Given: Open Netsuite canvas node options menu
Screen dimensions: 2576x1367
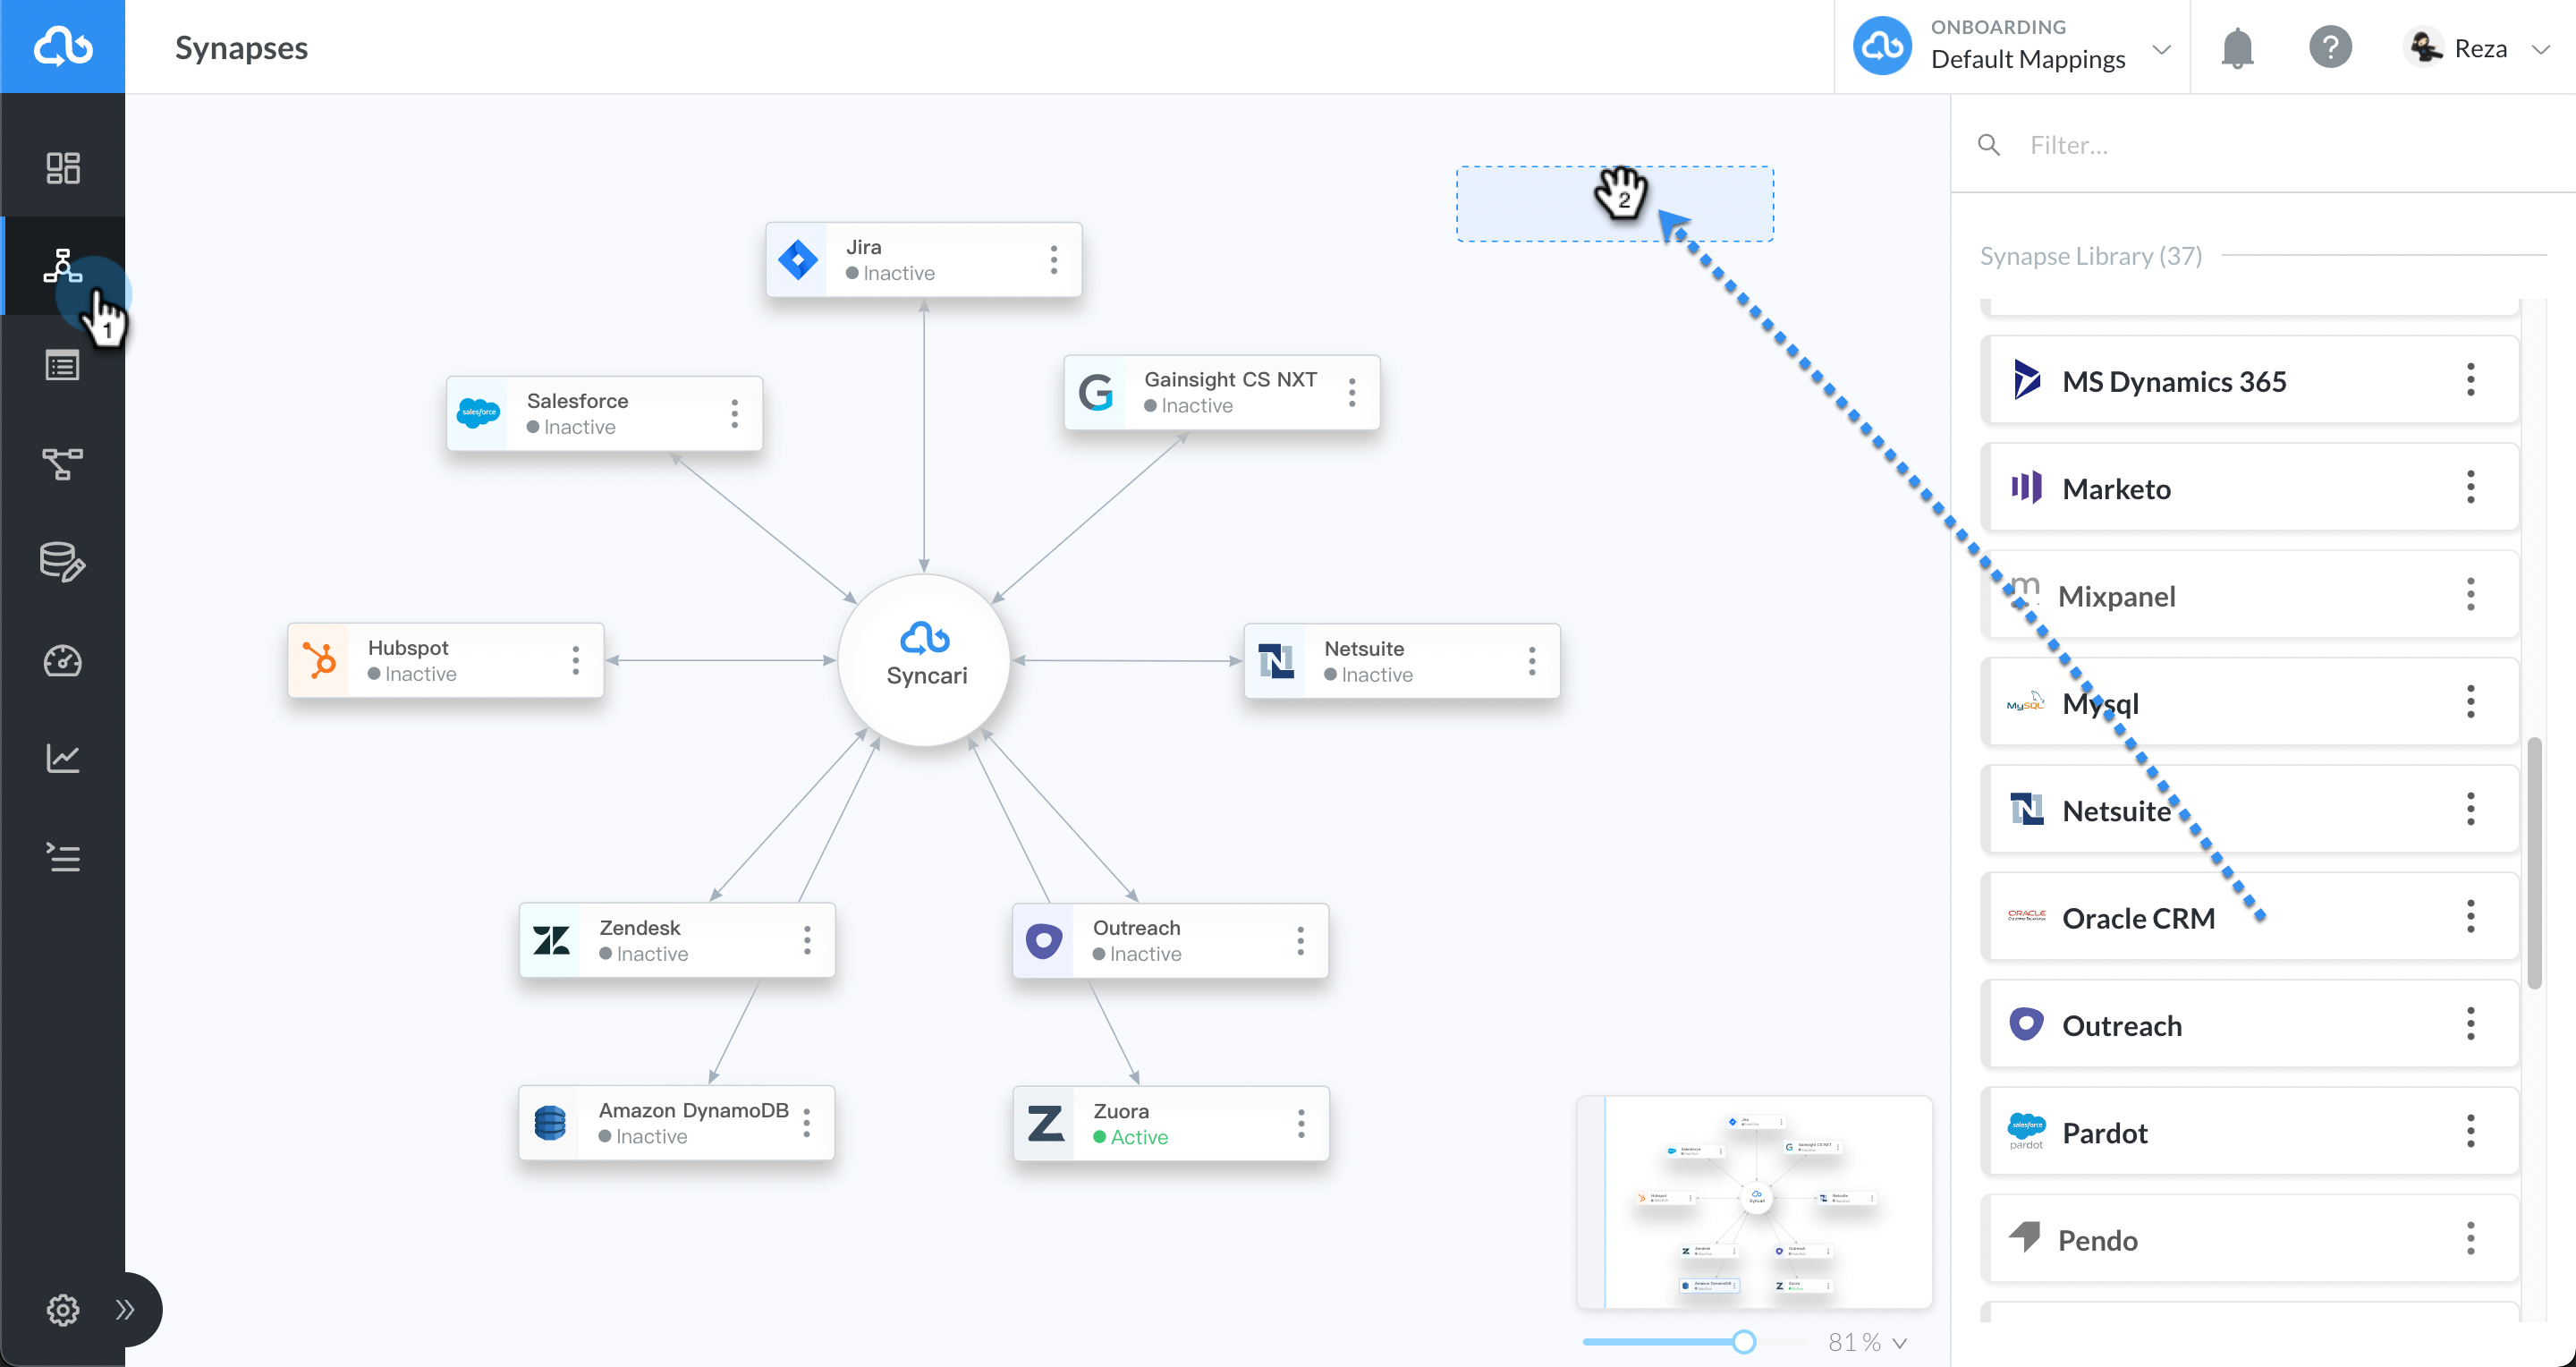Looking at the screenshot, I should click(x=1531, y=660).
